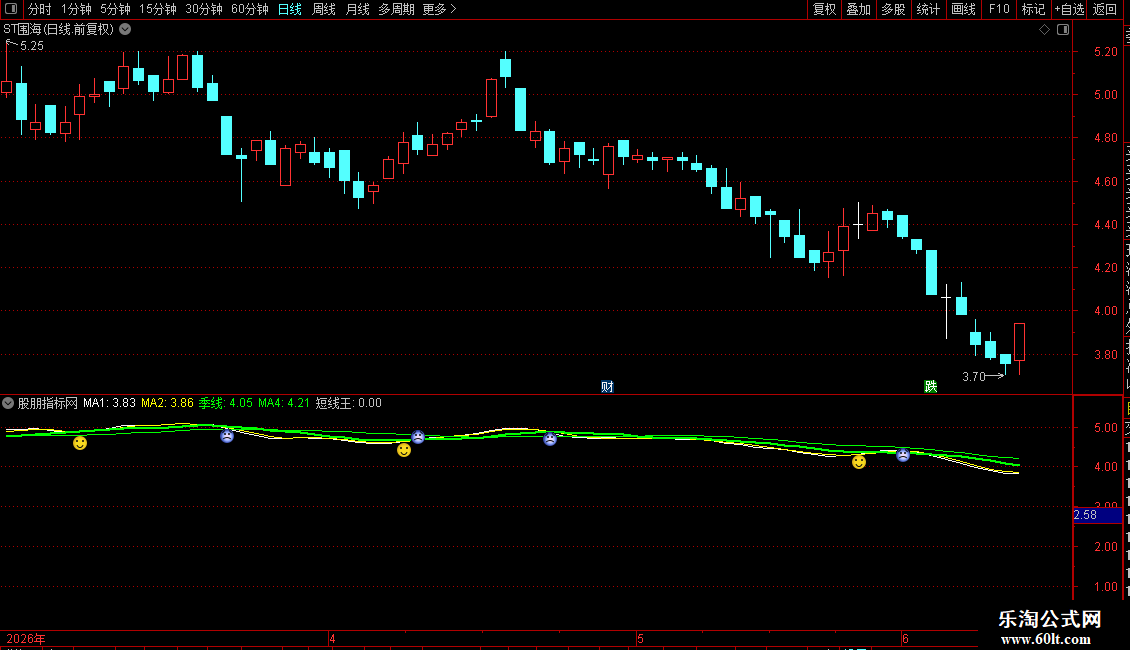This screenshot has height=650, width=1130.
Task: Click the yellow smiley before month 4
Action: 404,450
